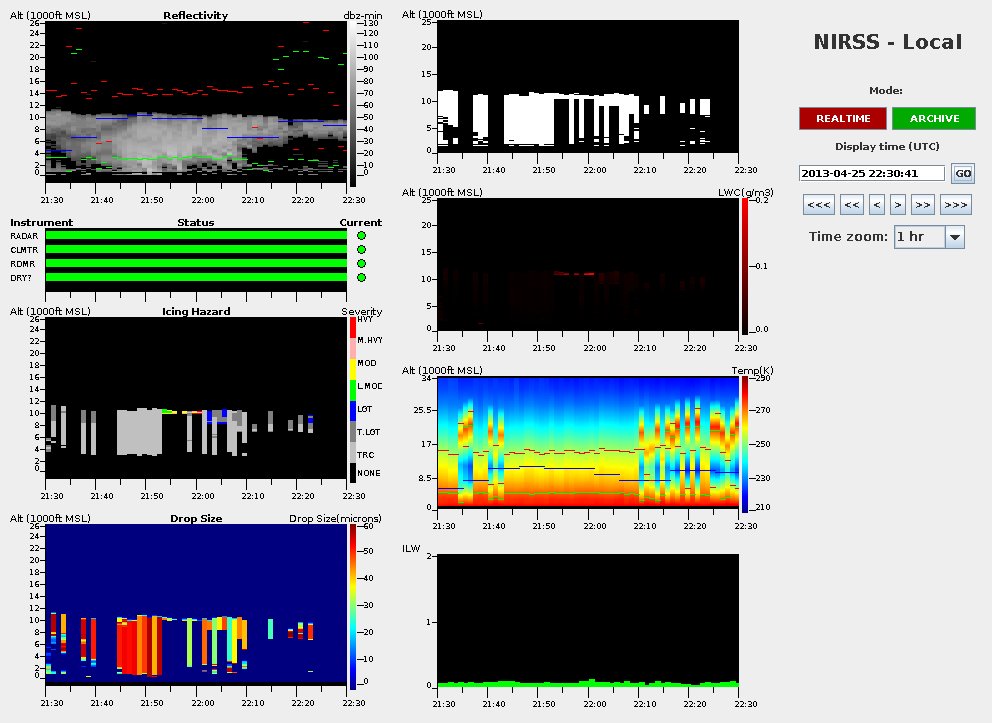992x723 pixels.
Task: Click the Temp(K) temperature profile chart
Action: [x=588, y=442]
